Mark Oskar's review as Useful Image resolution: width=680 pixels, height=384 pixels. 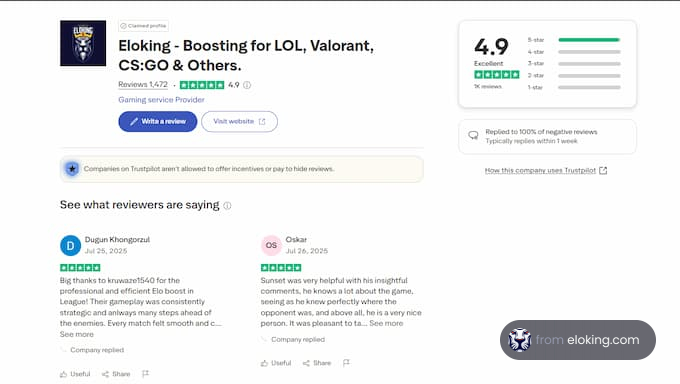coord(276,363)
